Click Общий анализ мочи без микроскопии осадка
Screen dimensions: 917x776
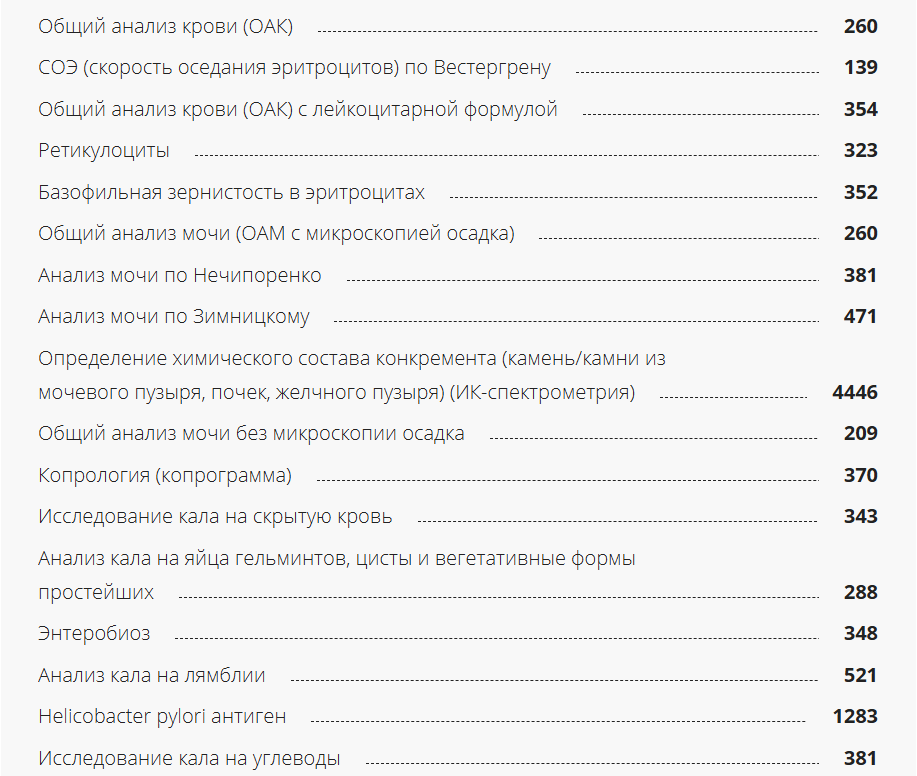pos(251,434)
